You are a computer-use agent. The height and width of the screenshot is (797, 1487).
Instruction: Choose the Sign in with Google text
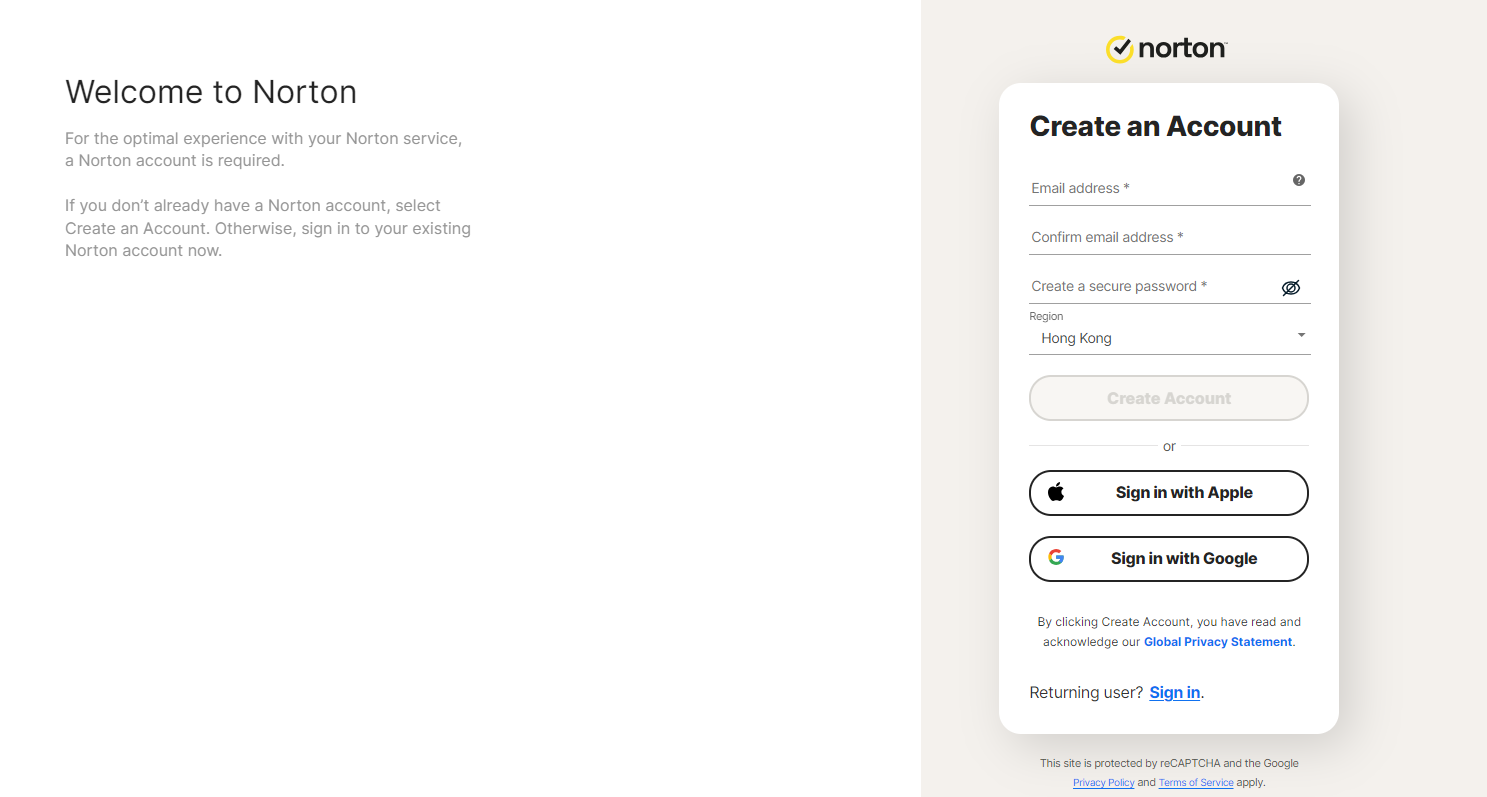[1184, 558]
